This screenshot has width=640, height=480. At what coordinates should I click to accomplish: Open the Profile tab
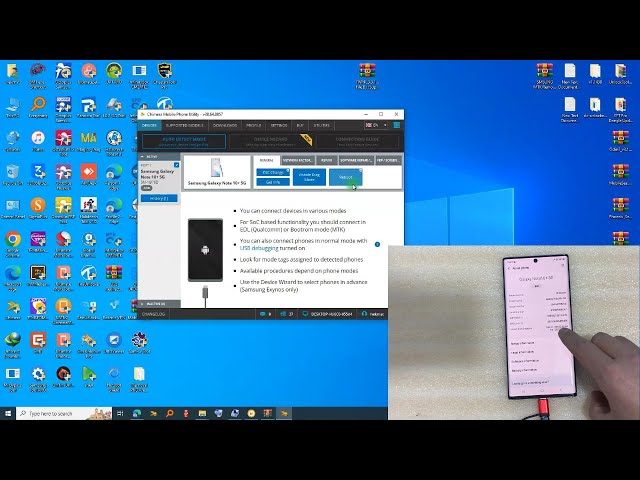253,125
